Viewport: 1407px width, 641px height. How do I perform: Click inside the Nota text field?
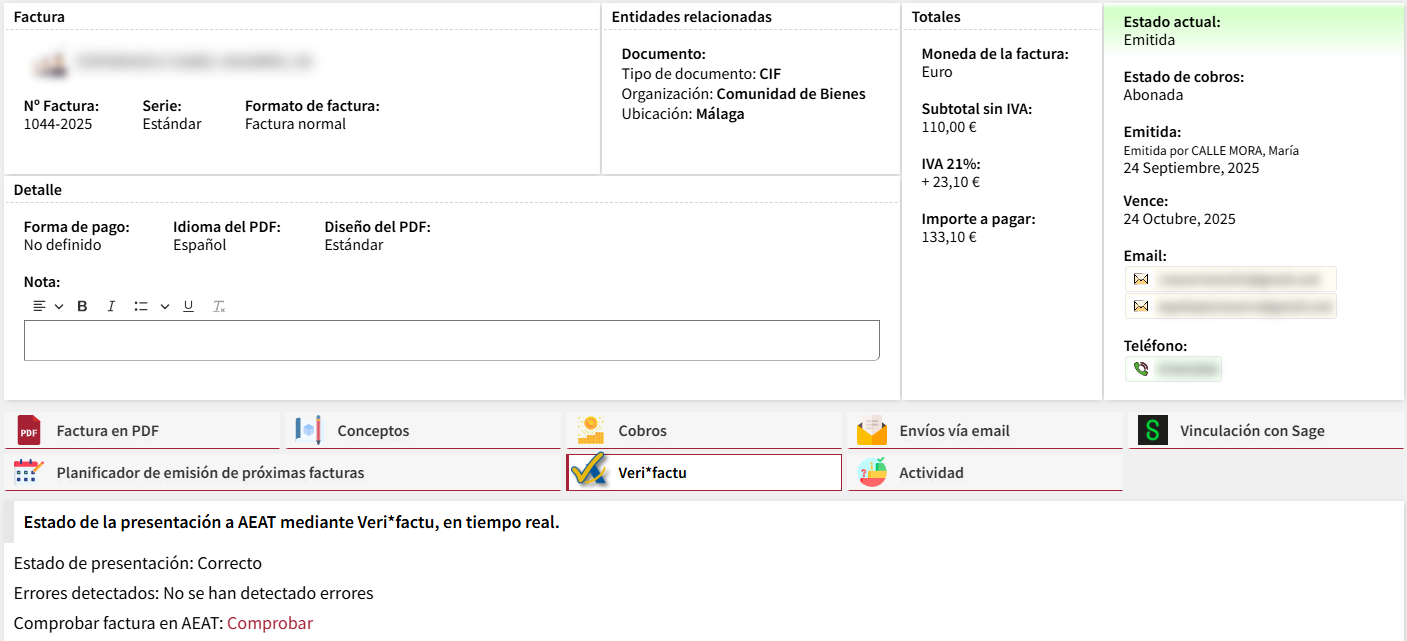pyautogui.click(x=451, y=340)
